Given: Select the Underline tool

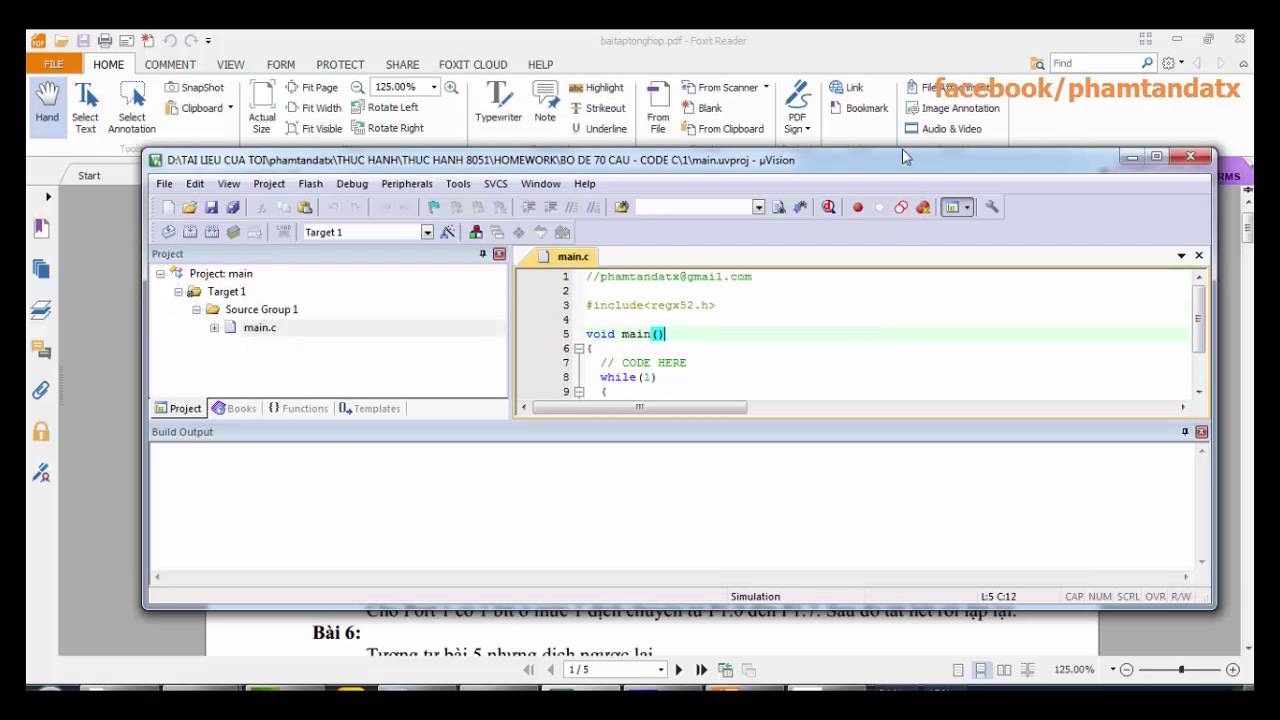Looking at the screenshot, I should click(598, 128).
